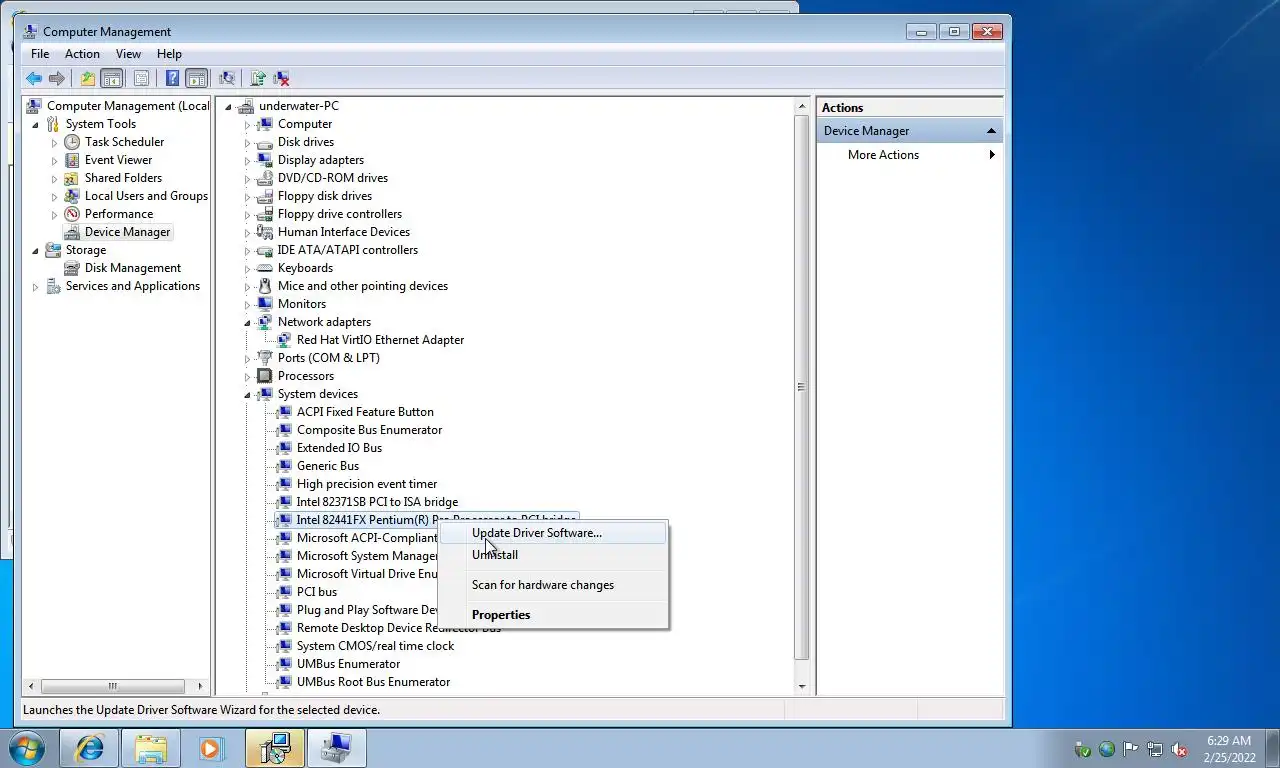1280x768 pixels.
Task: Click the device list vertical scrollbar
Action: [801, 387]
